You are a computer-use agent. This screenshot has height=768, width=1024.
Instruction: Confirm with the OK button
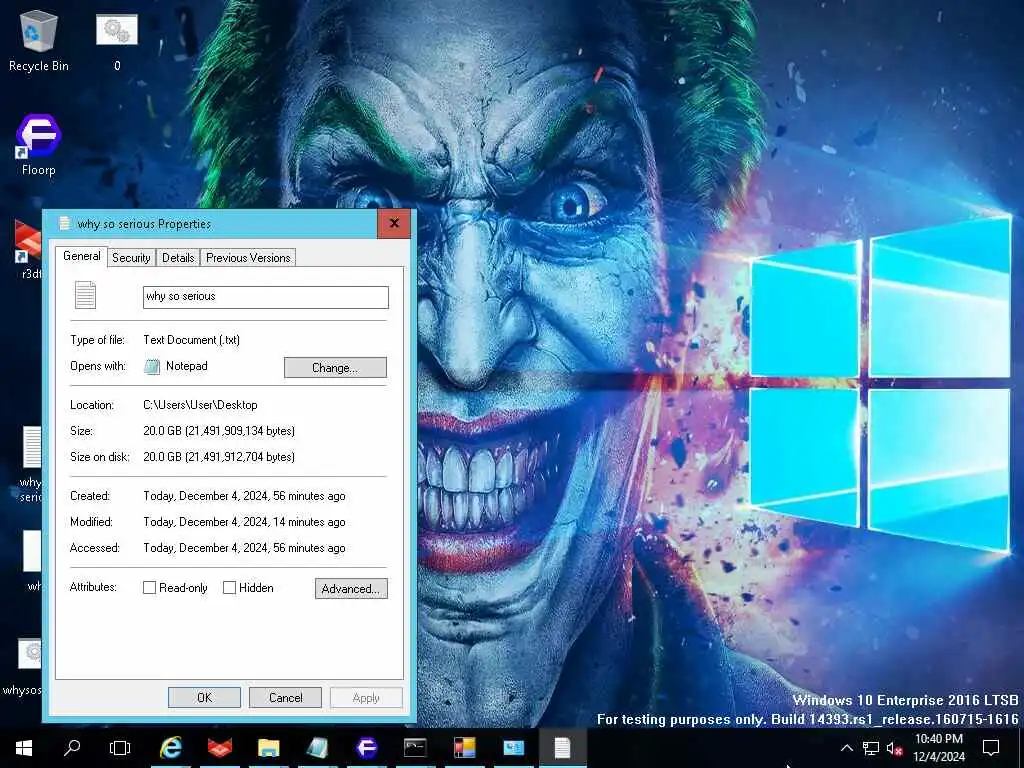pos(204,697)
